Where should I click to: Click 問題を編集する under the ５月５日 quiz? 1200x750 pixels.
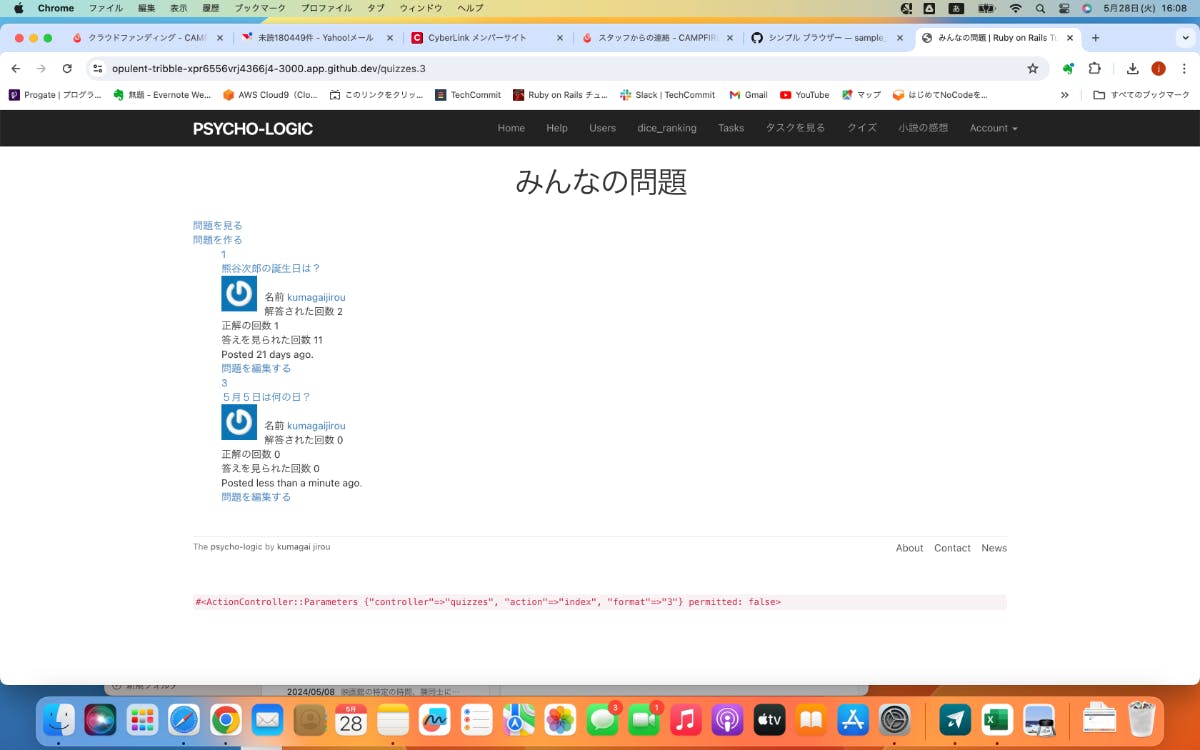(x=256, y=497)
